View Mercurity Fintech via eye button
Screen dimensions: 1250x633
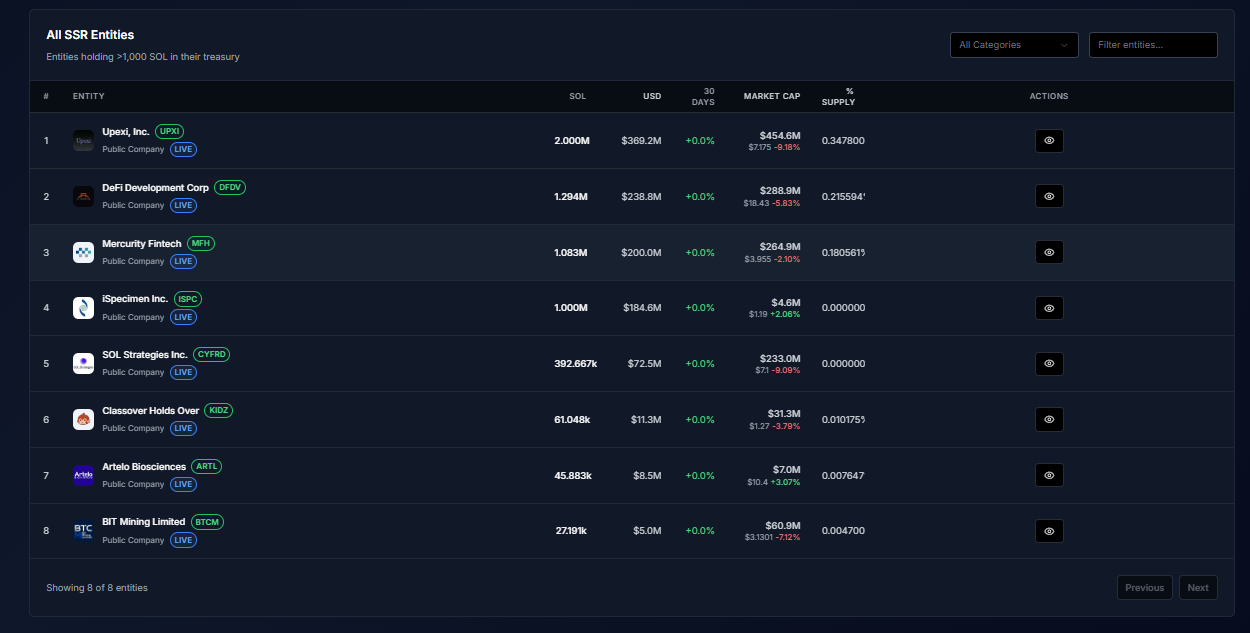tap(1049, 253)
